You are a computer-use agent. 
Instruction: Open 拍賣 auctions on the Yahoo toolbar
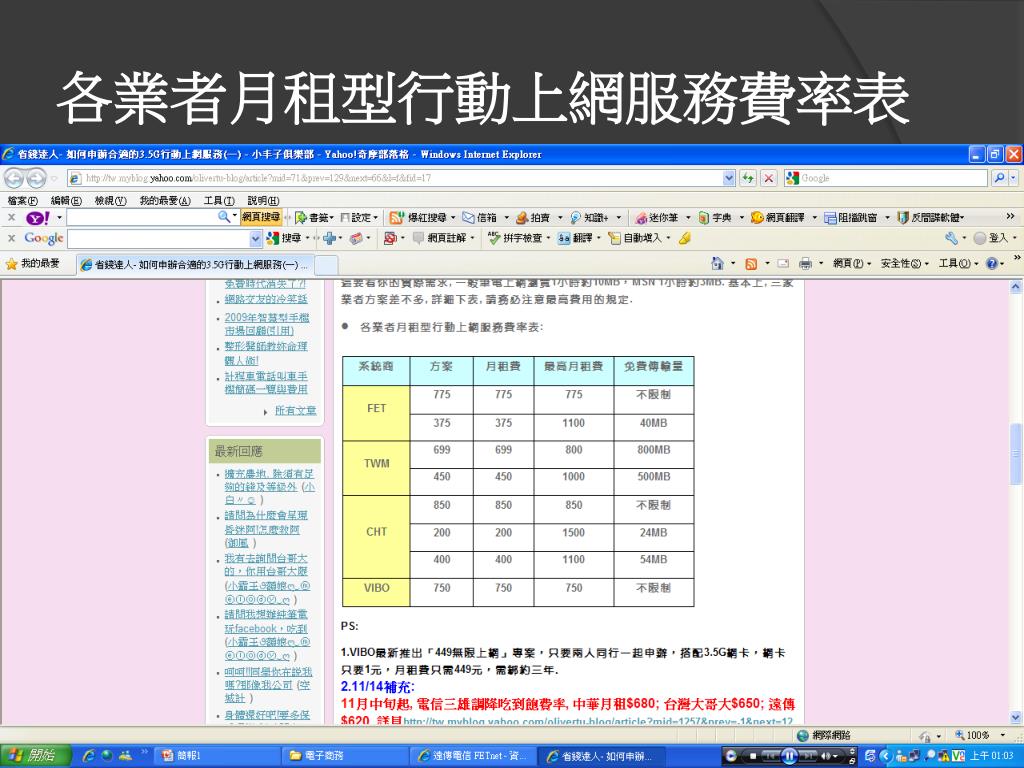[534, 217]
